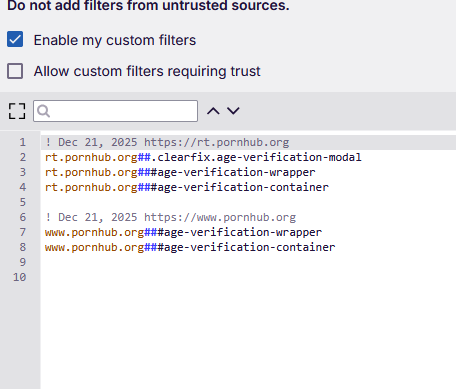Click first comment line with rt URL
Viewport: 456px width, 389px height.
click(167, 142)
